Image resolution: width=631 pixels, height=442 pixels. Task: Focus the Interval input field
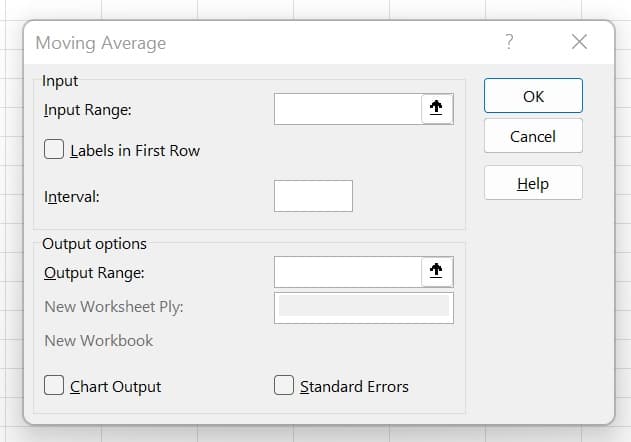click(x=313, y=196)
